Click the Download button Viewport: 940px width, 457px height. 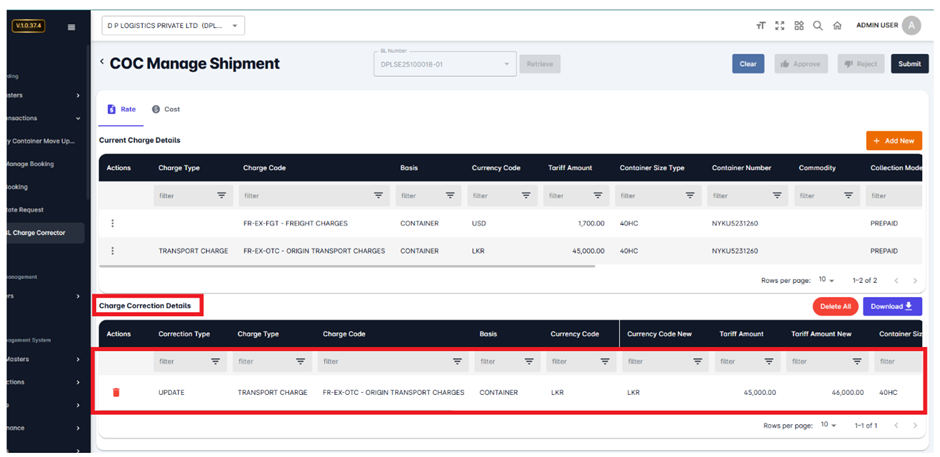click(892, 307)
